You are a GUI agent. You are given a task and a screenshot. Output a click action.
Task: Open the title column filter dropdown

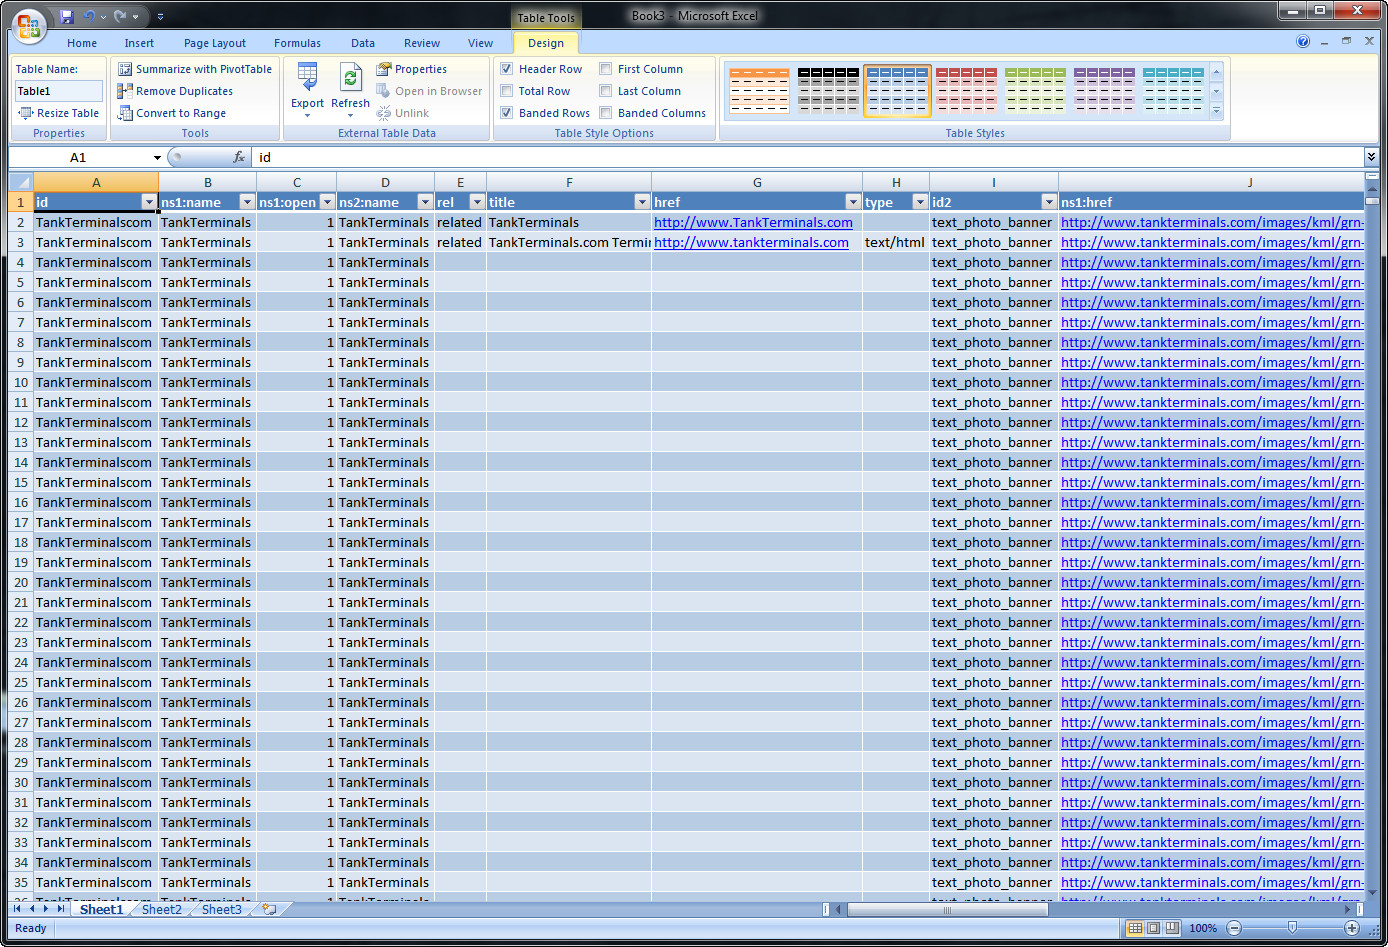click(642, 202)
